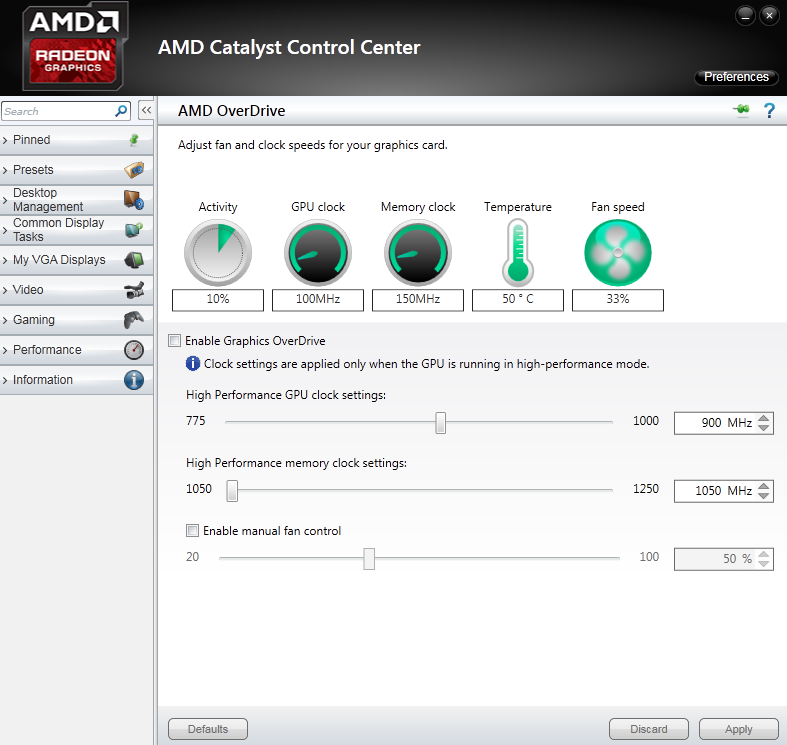
Task: Click the memory clock slider handle
Action: coord(232,490)
